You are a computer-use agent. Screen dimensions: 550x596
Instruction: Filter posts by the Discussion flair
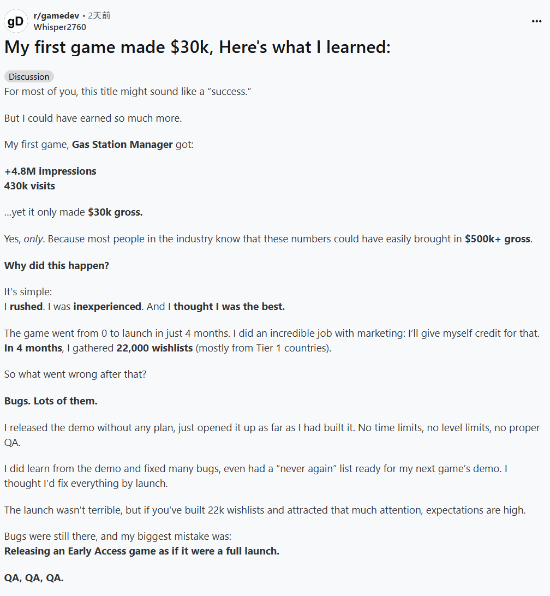(29, 77)
